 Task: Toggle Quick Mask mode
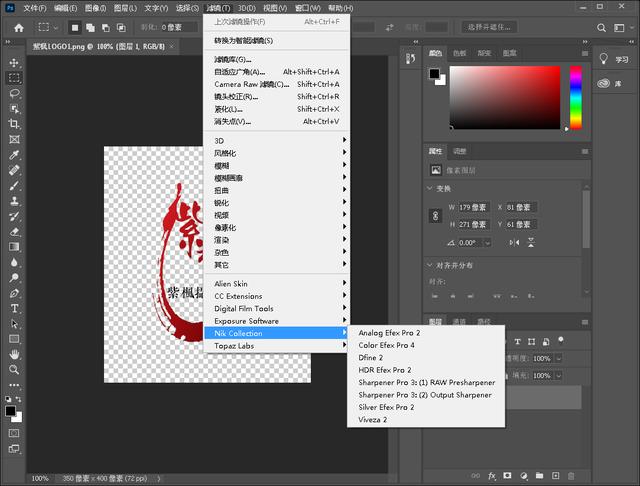[x=14, y=433]
